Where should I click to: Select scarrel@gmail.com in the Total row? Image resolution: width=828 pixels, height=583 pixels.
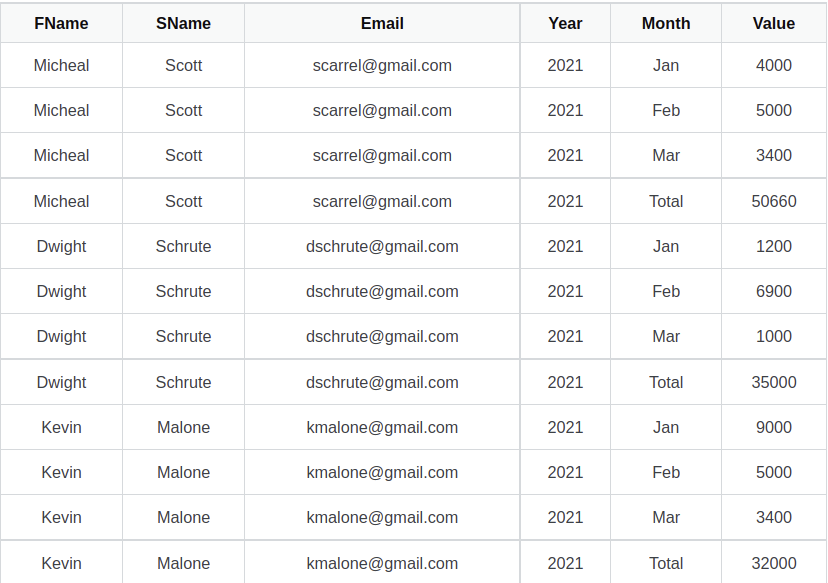click(382, 201)
